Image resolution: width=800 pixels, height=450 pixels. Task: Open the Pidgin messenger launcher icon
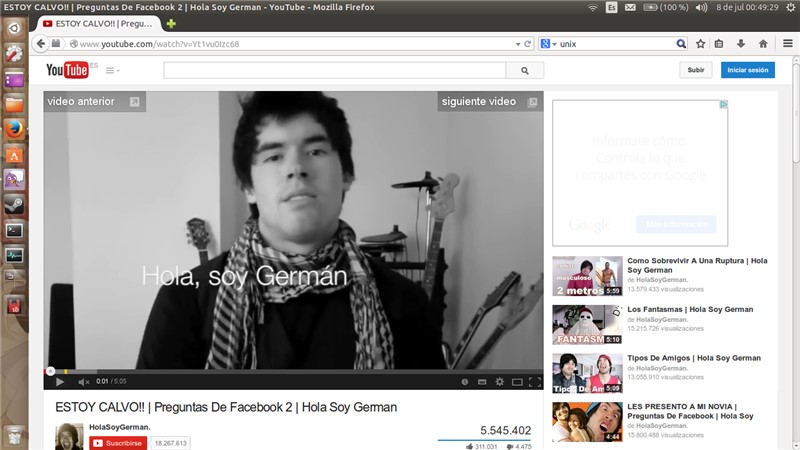14,180
